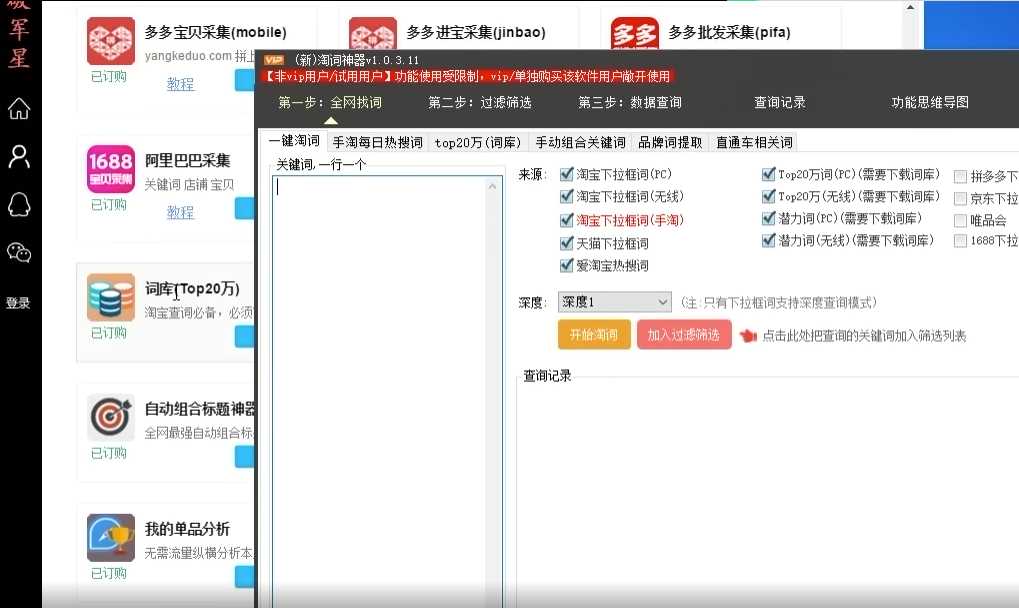This screenshot has height=608, width=1019.
Task: Click the VIP badge in the 淘词神器 title bar
Action: pyautogui.click(x=274, y=60)
